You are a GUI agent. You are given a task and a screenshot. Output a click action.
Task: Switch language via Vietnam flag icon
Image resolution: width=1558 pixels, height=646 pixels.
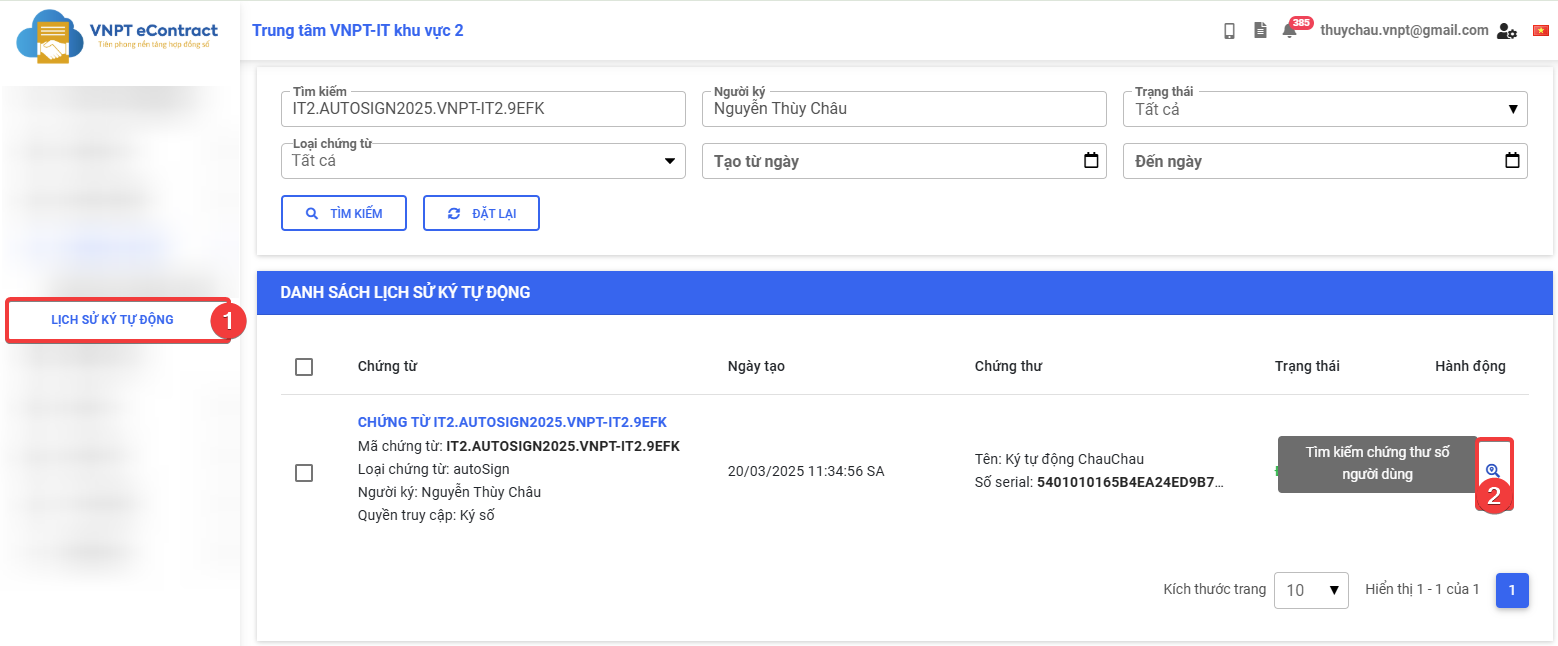pyautogui.click(x=1539, y=31)
